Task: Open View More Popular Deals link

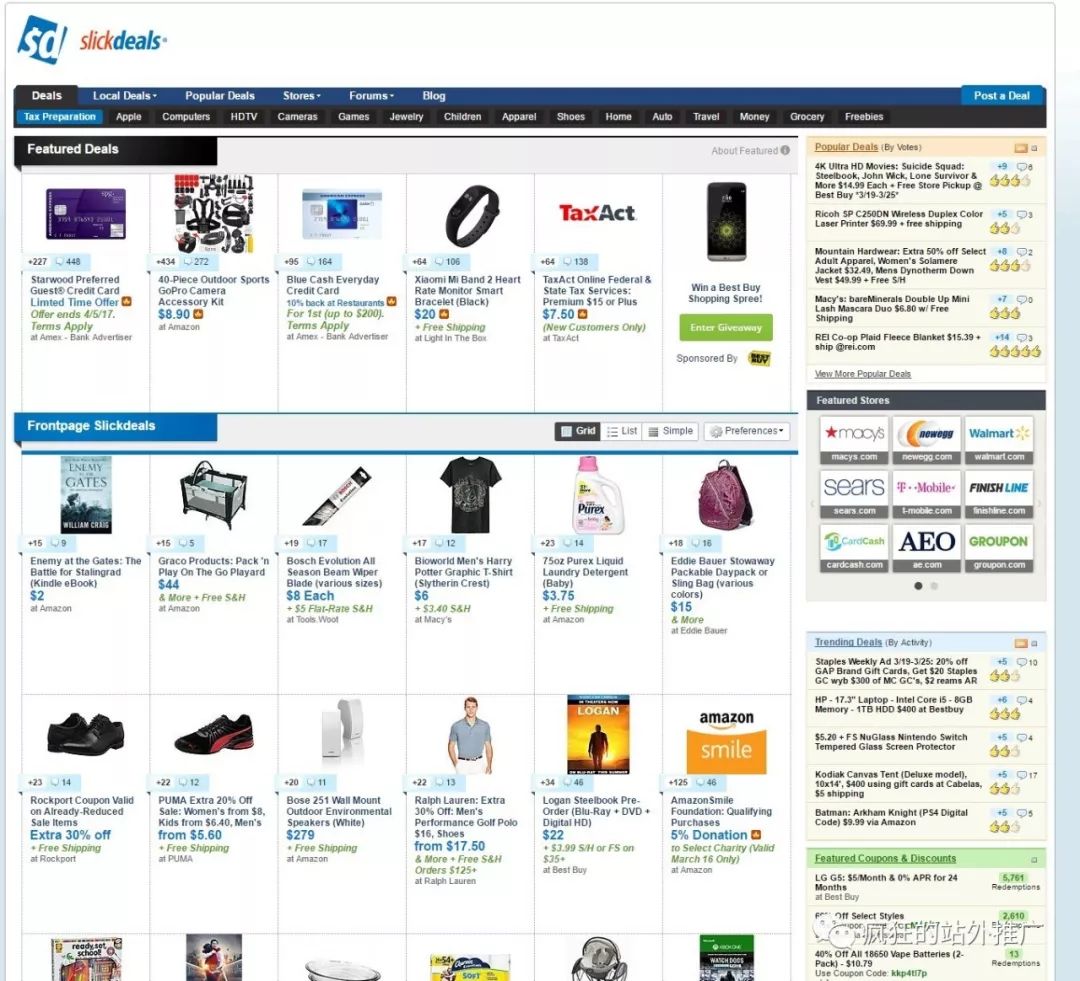Action: pyautogui.click(x=862, y=374)
